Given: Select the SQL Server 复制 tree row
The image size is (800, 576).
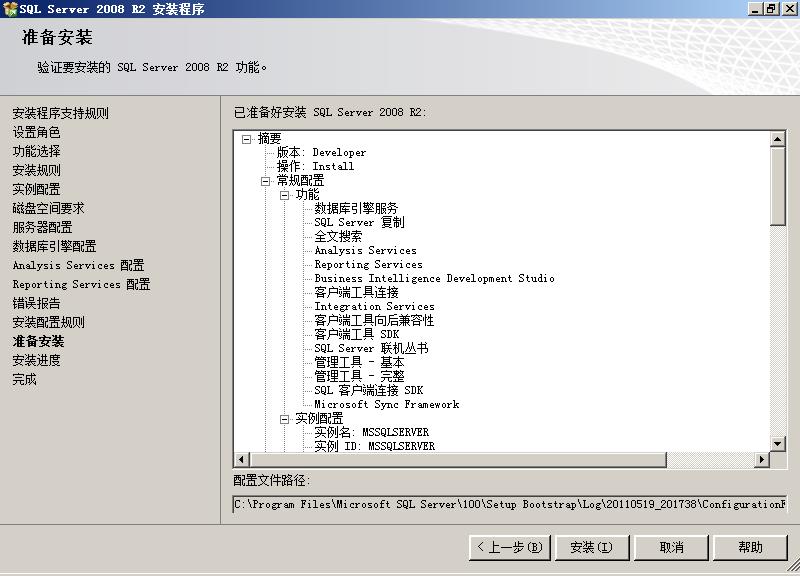Looking at the screenshot, I should [x=359, y=222].
